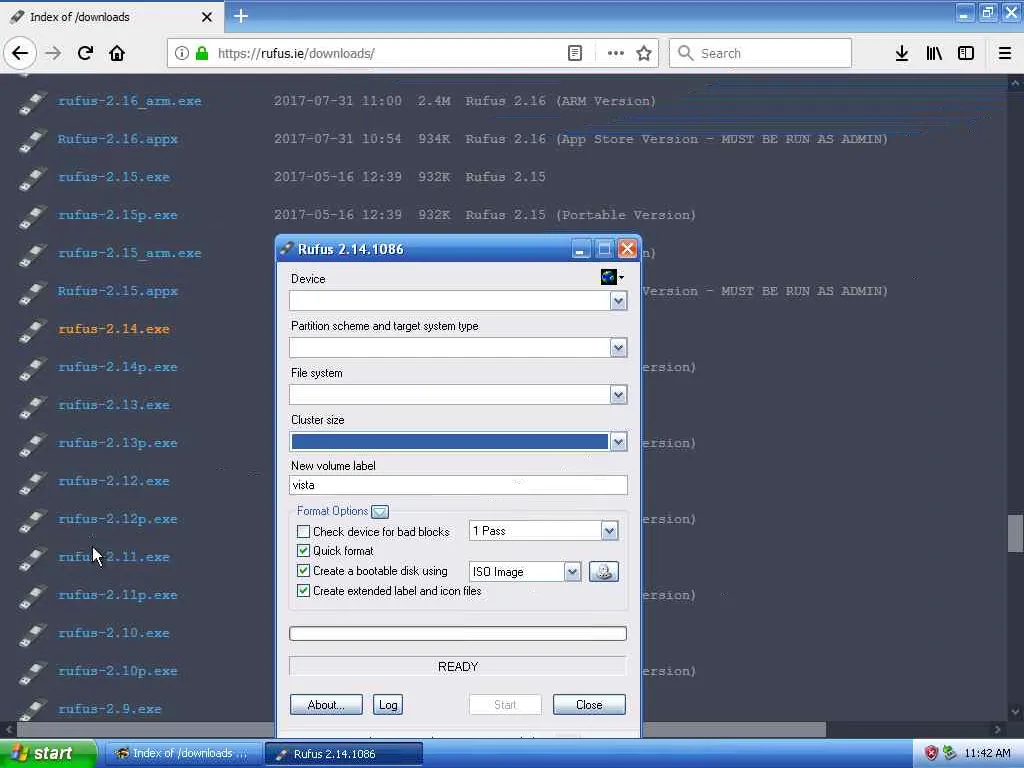Viewport: 1024px width, 768px height.
Task: Toggle Create extended label and icon files
Action: click(x=303, y=590)
